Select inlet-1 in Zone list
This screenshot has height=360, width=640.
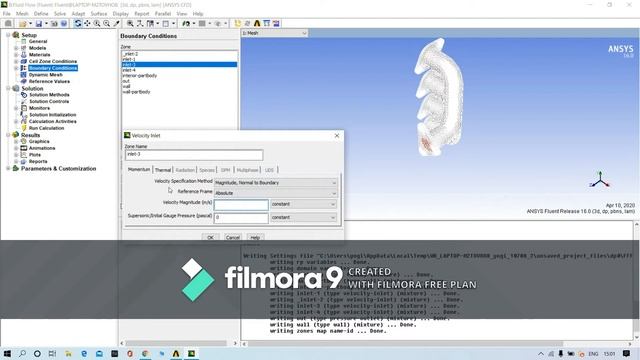coord(179,59)
